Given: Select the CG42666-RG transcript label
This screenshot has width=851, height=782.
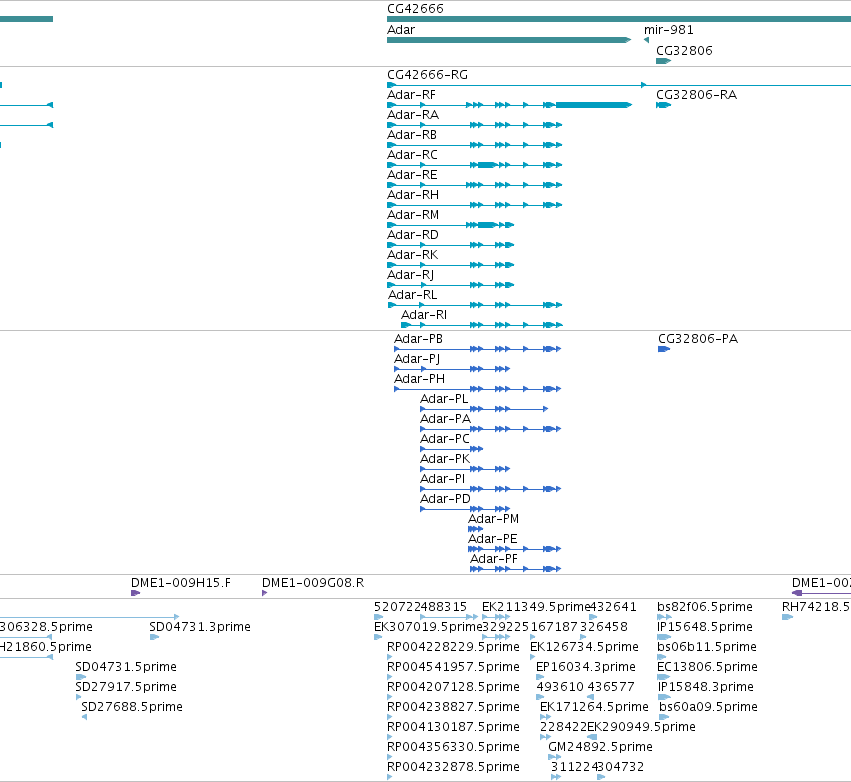Looking at the screenshot, I should (427, 75).
